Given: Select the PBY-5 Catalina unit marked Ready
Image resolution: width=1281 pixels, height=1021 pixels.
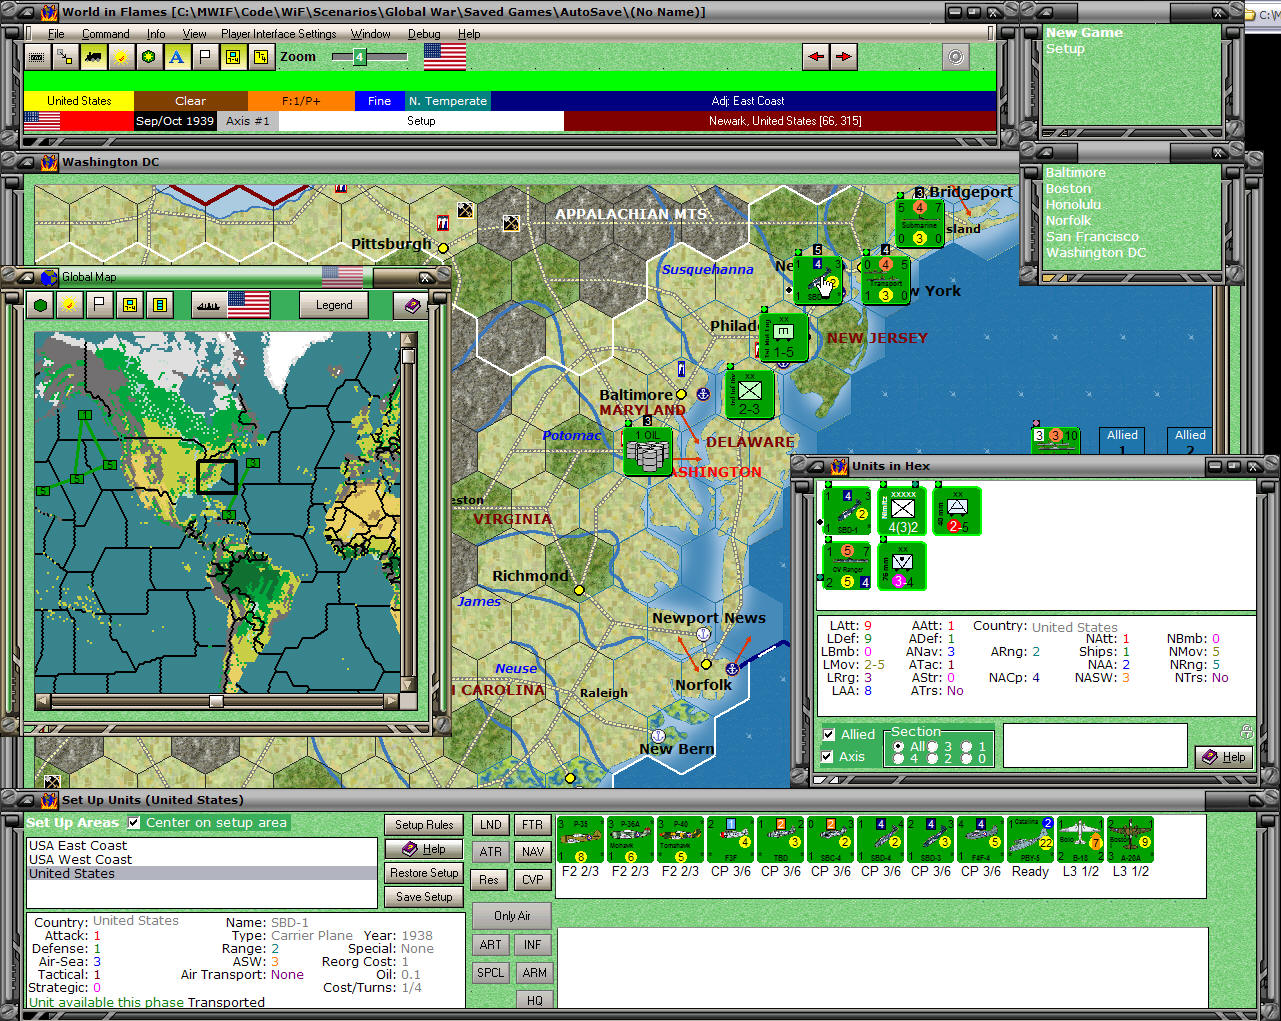Looking at the screenshot, I should pyautogui.click(x=1030, y=840).
